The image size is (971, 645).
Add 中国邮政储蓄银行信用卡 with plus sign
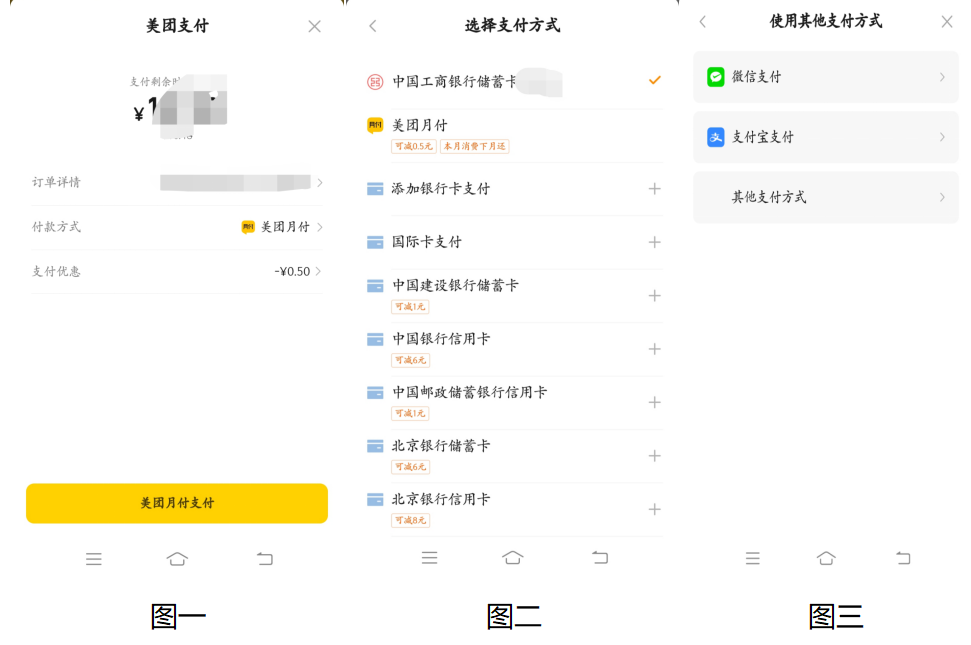pyautogui.click(x=655, y=402)
